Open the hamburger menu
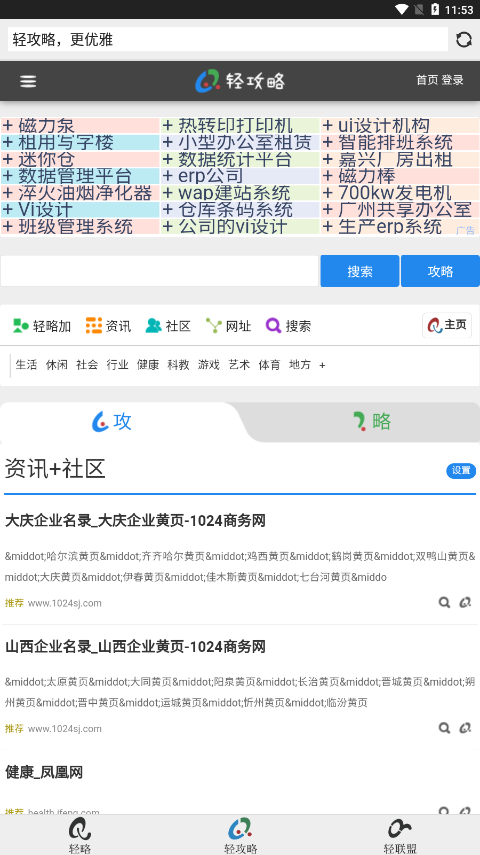Screen dimensions: 480x855 [x=28, y=81]
